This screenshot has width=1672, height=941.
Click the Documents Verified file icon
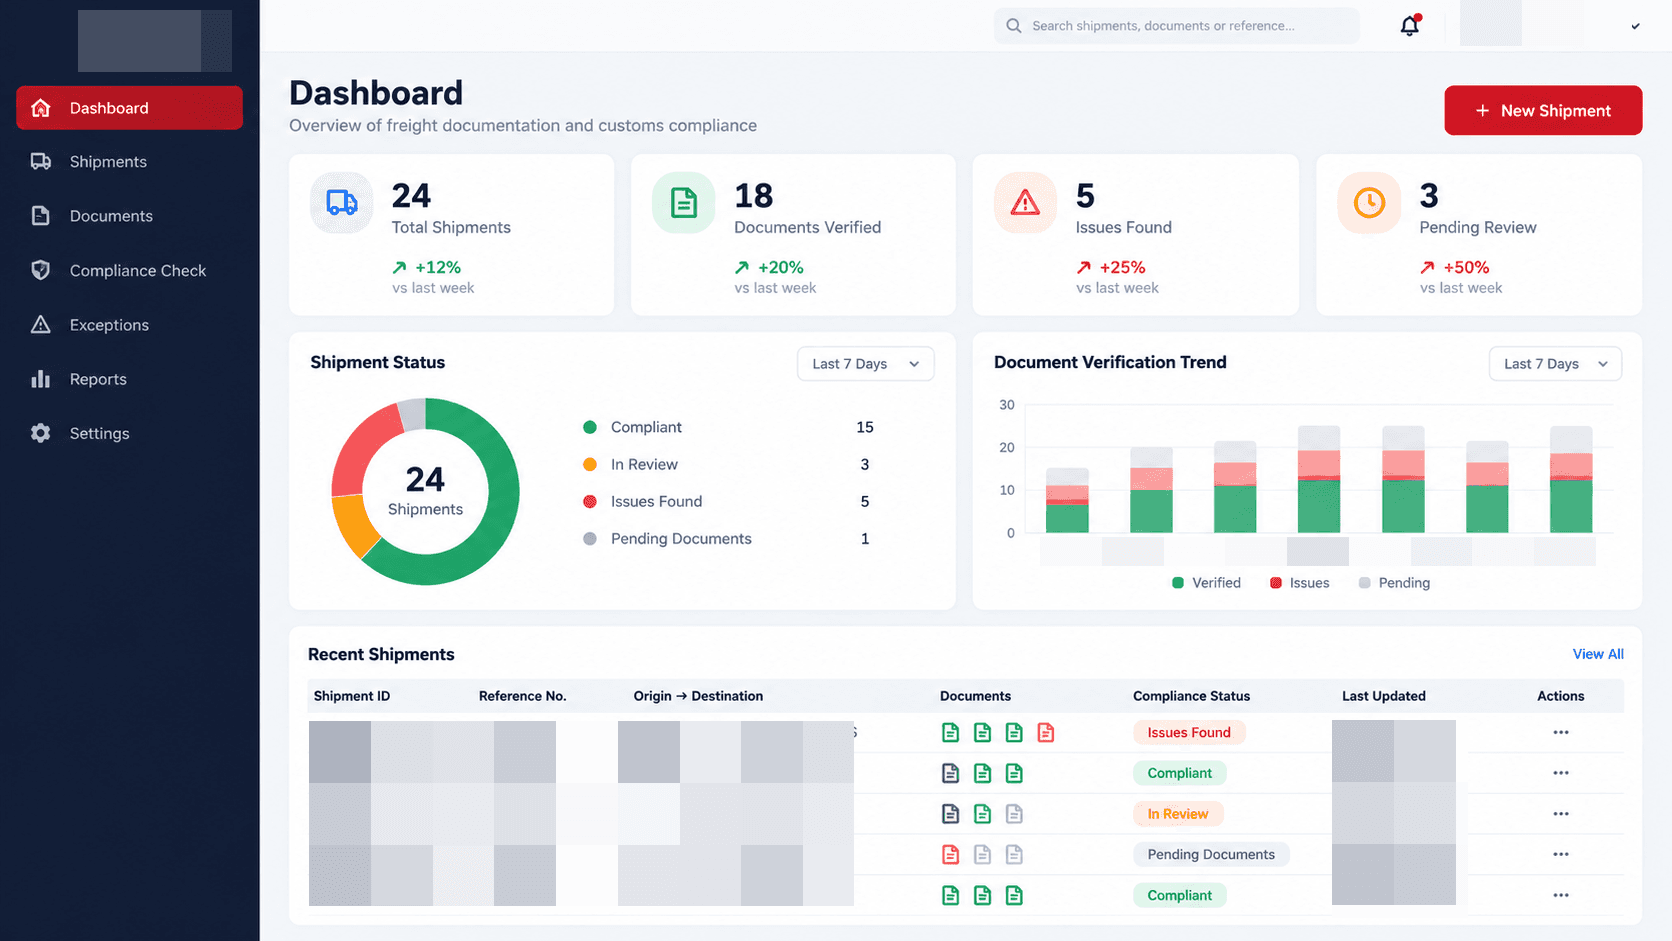click(x=684, y=203)
